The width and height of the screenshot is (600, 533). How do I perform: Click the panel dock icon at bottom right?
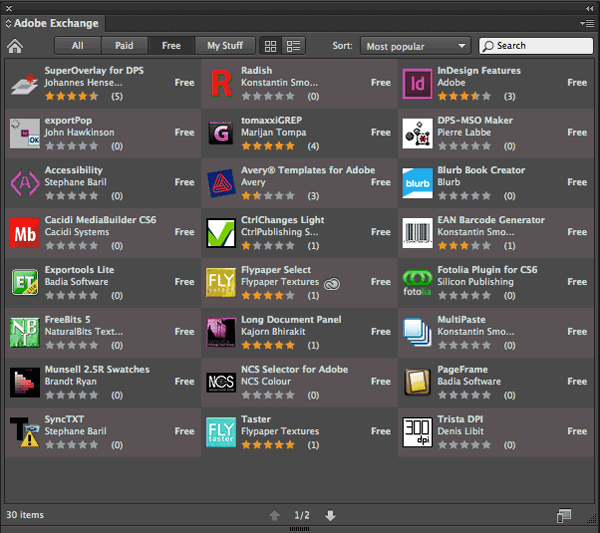[x=564, y=515]
